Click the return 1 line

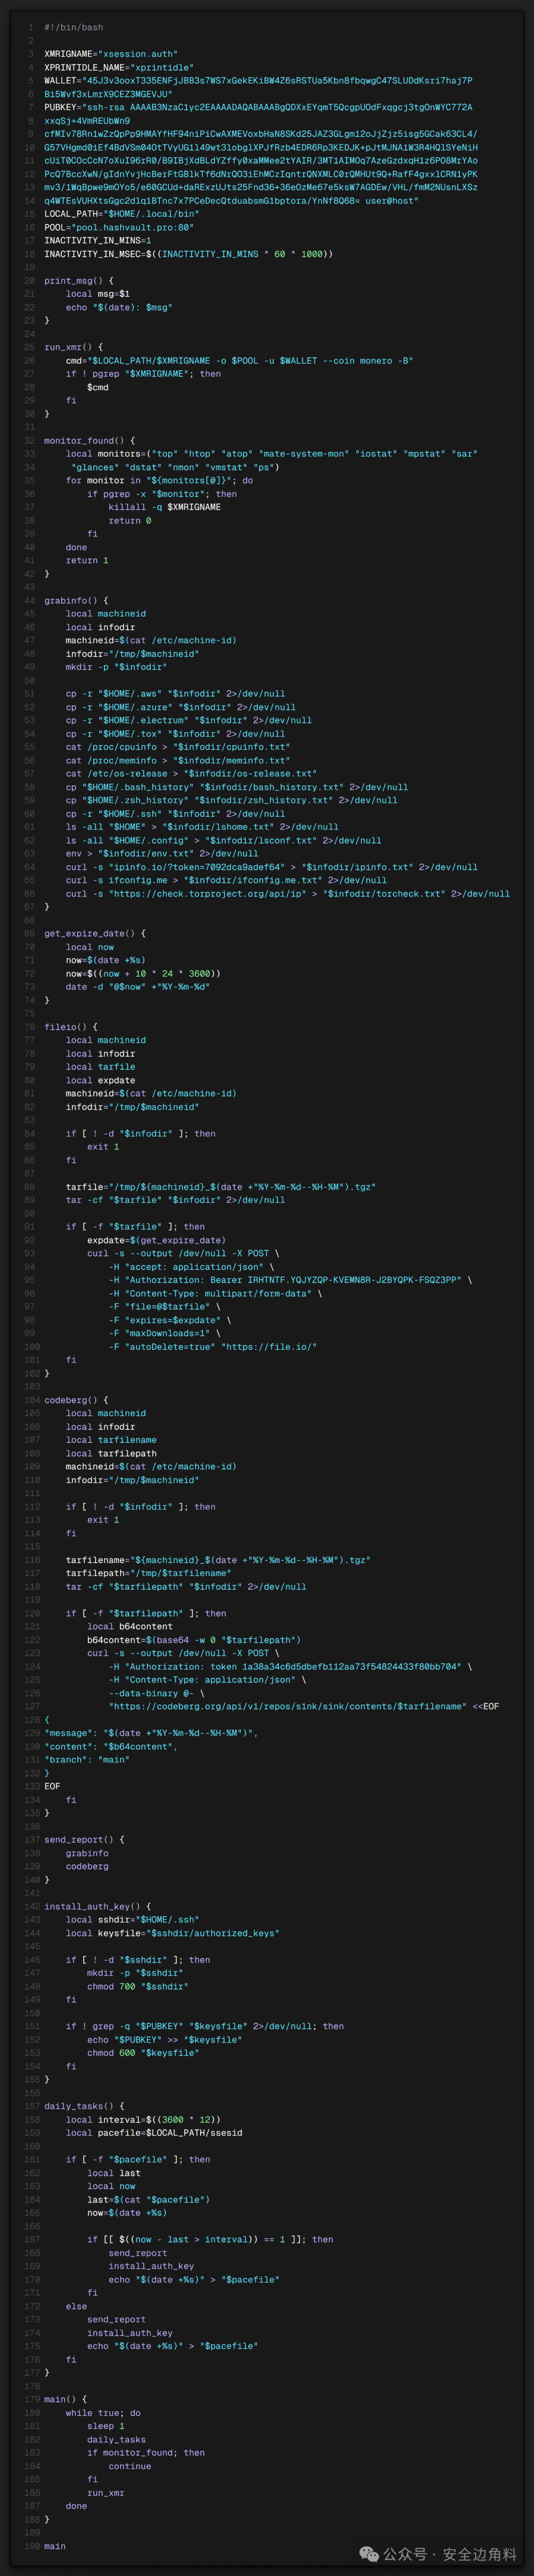point(87,560)
